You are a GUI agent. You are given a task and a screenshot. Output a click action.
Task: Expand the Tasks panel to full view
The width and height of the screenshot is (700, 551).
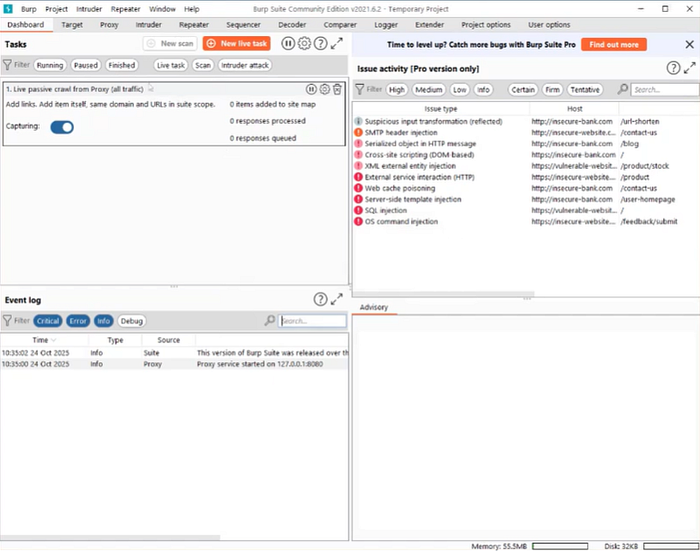tap(337, 43)
